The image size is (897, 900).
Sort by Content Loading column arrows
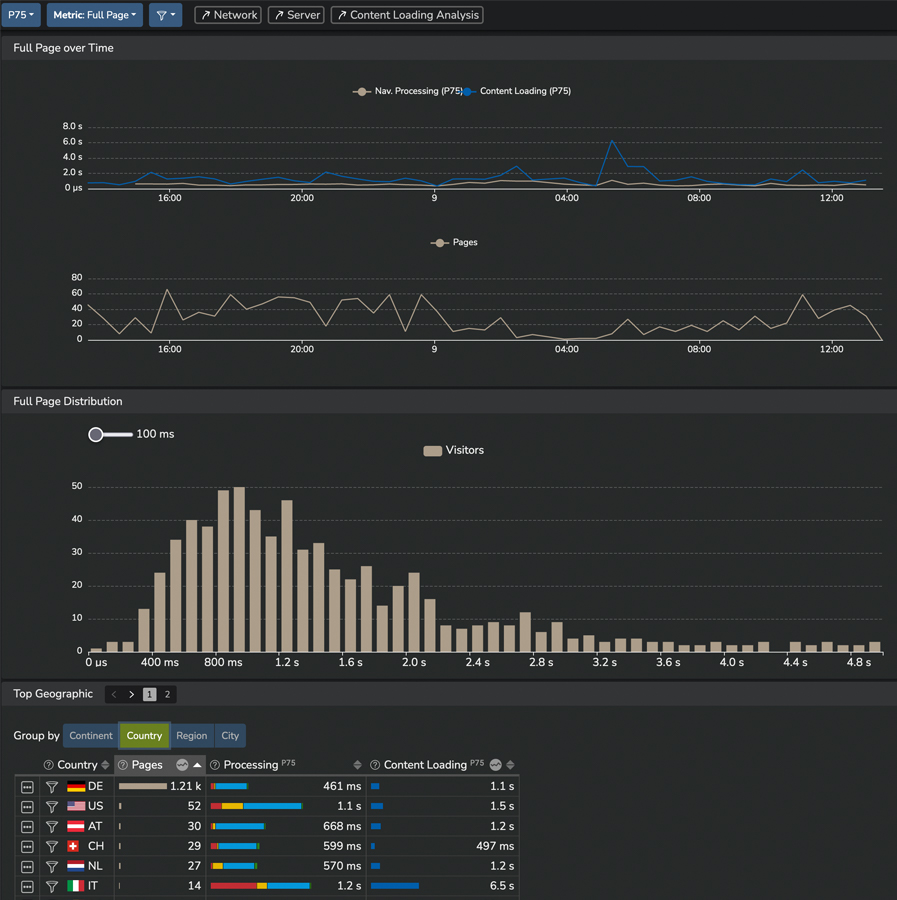(510, 765)
